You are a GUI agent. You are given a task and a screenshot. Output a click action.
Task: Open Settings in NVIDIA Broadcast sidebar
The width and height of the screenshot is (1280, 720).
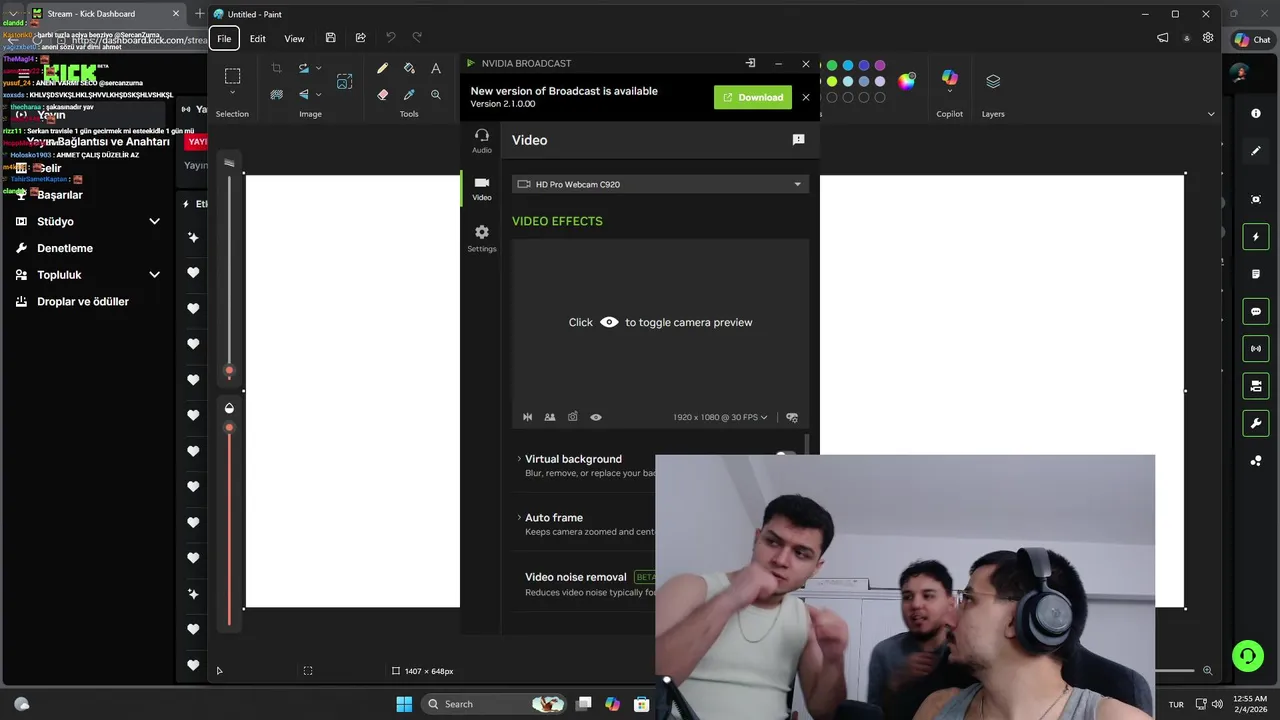tap(482, 238)
